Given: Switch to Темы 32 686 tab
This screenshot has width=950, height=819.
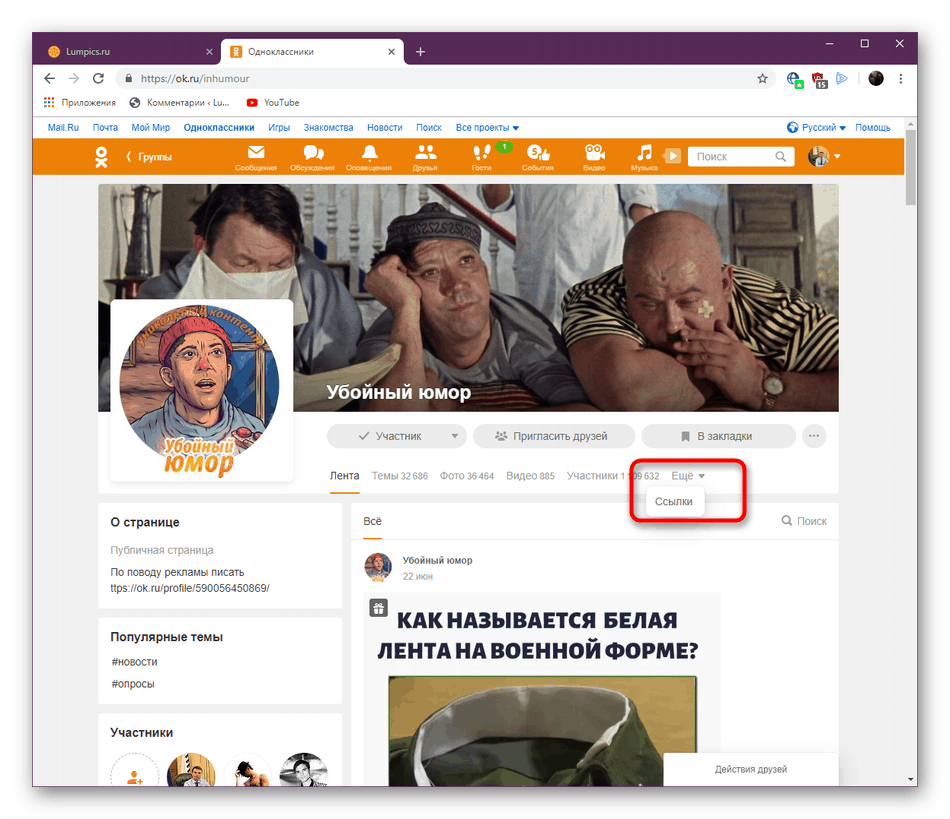Looking at the screenshot, I should click(x=399, y=476).
